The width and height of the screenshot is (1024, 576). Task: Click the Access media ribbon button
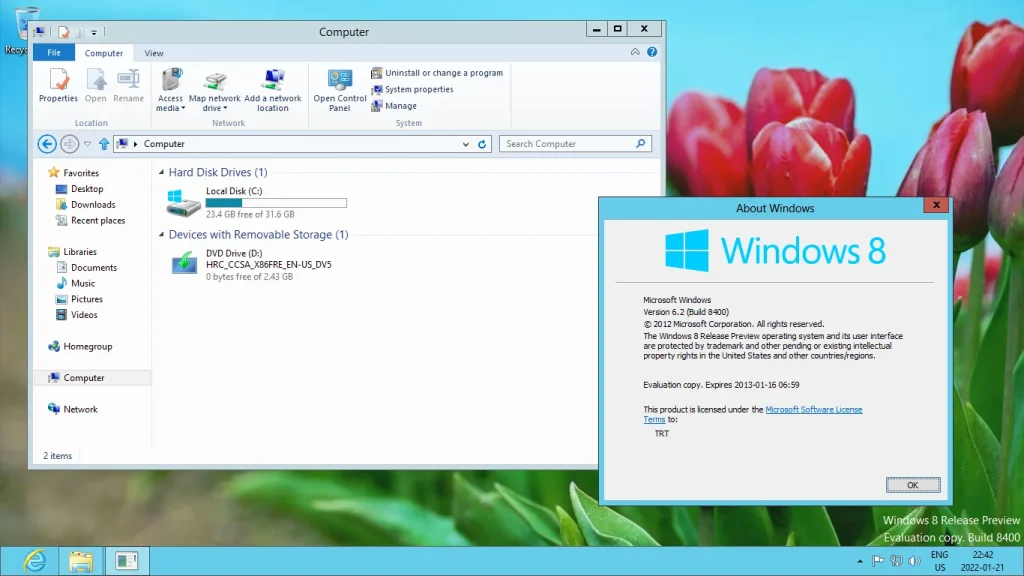170,89
